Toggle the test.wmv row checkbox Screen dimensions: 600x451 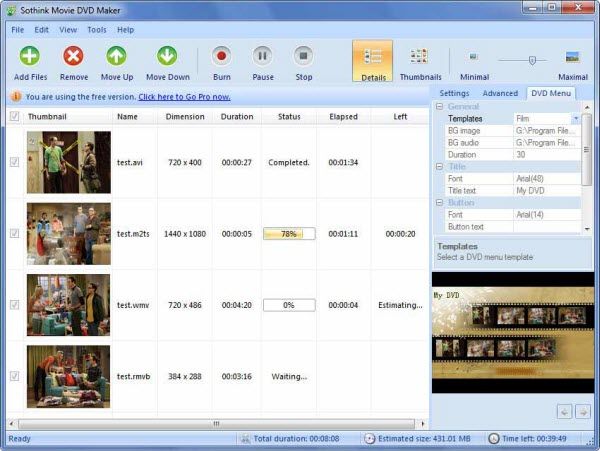pos(14,305)
